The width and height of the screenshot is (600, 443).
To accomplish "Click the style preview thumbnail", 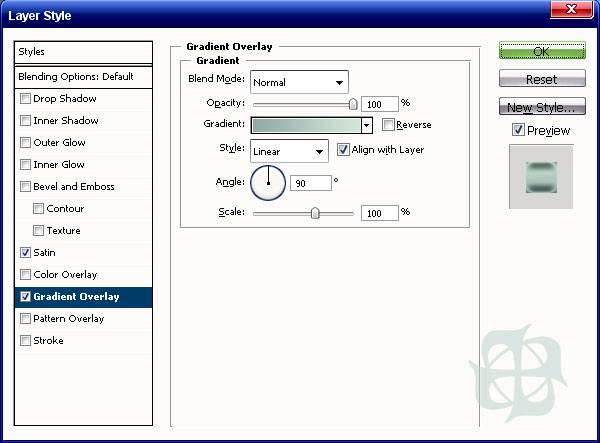I will [541, 177].
